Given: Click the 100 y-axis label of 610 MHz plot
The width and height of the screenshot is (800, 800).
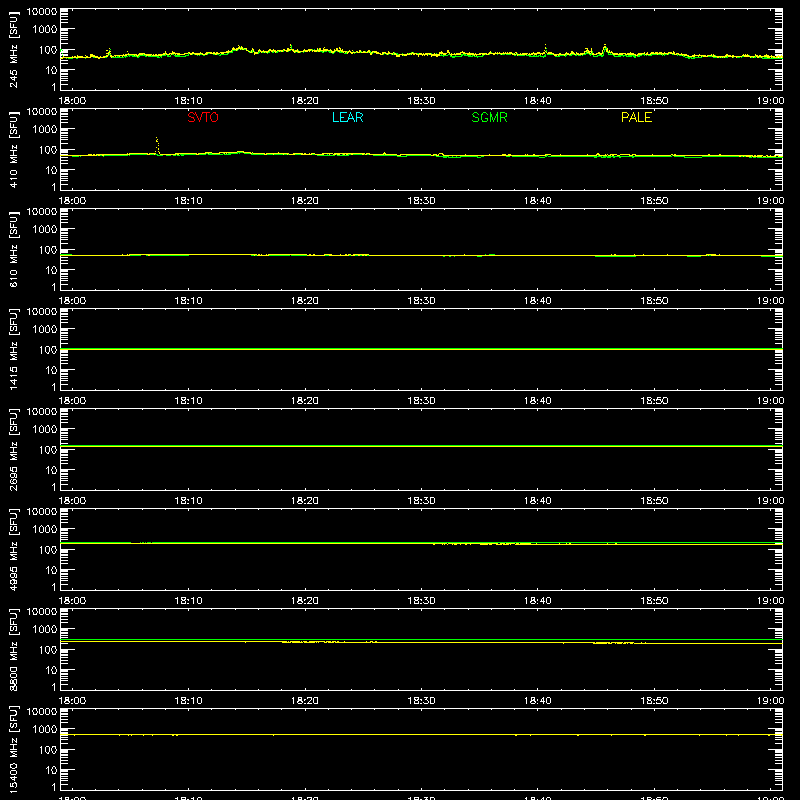Looking at the screenshot, I should [48, 250].
